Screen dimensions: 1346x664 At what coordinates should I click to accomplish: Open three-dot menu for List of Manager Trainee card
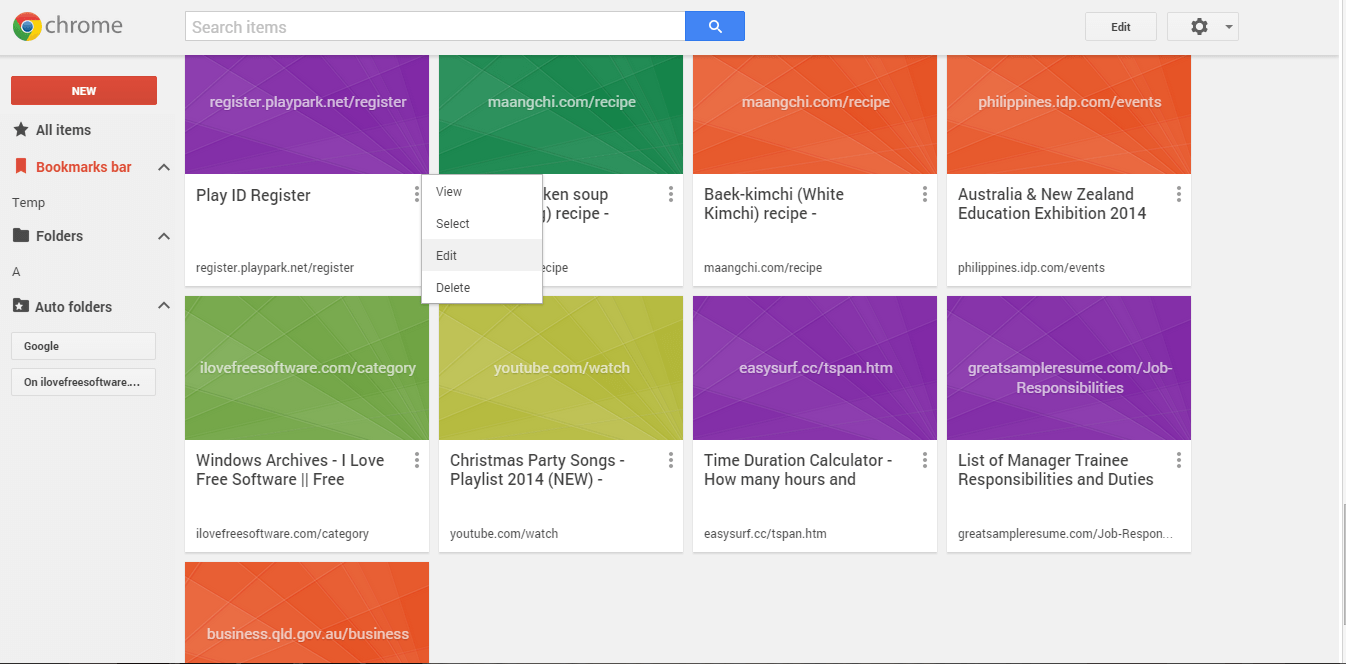pyautogui.click(x=1179, y=460)
